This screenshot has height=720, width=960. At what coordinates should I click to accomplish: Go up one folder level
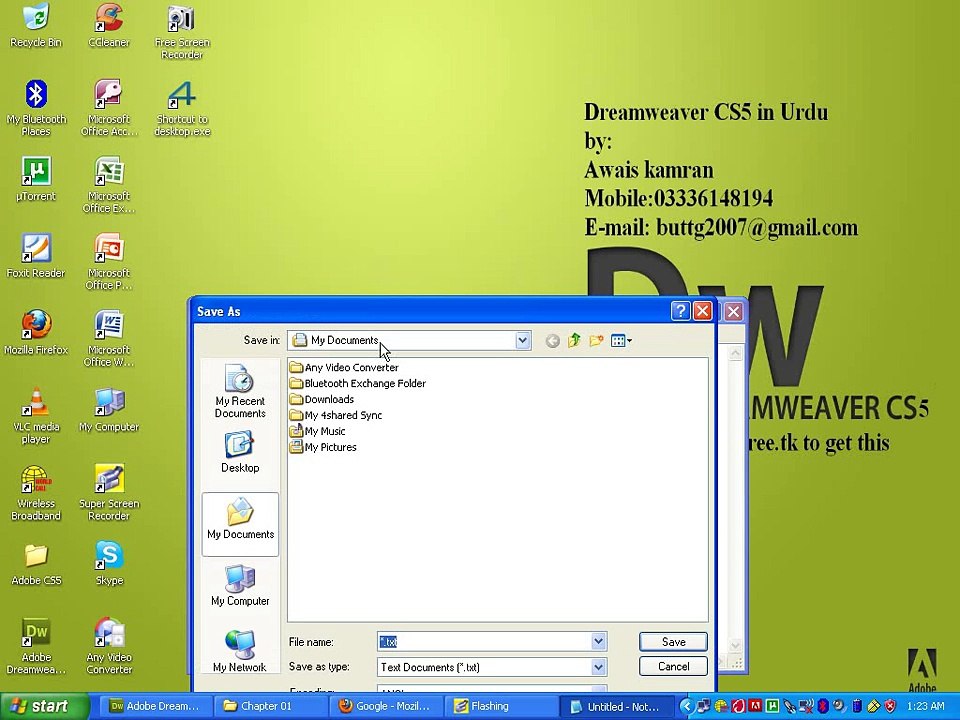(x=574, y=340)
